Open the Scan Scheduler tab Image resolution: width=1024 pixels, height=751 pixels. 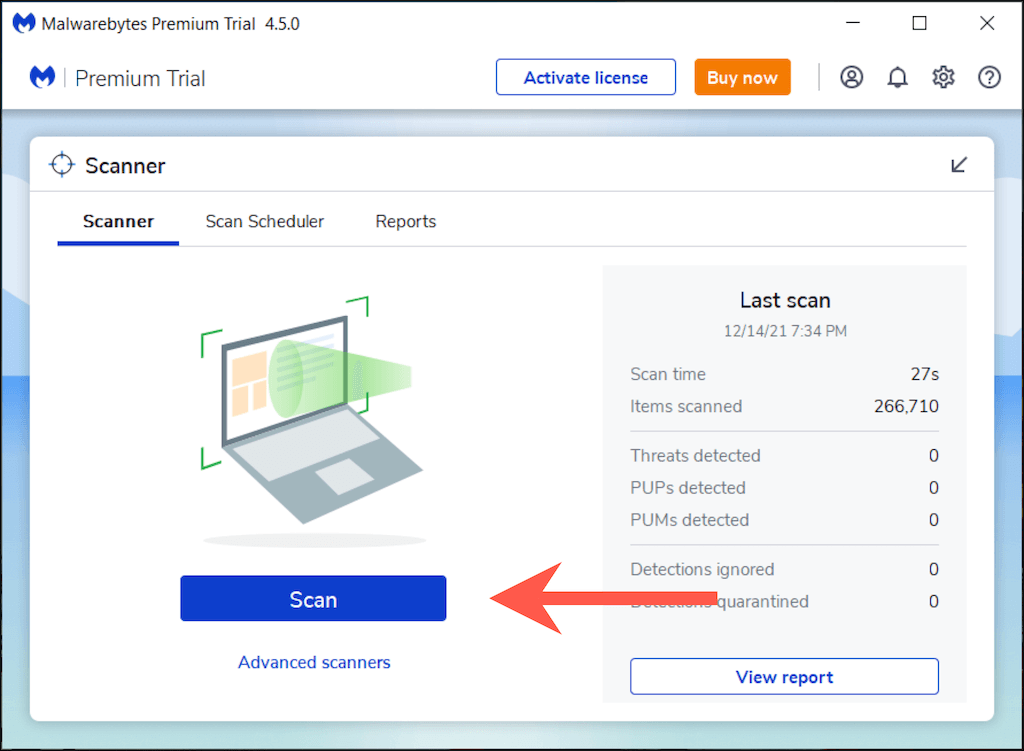(x=264, y=221)
